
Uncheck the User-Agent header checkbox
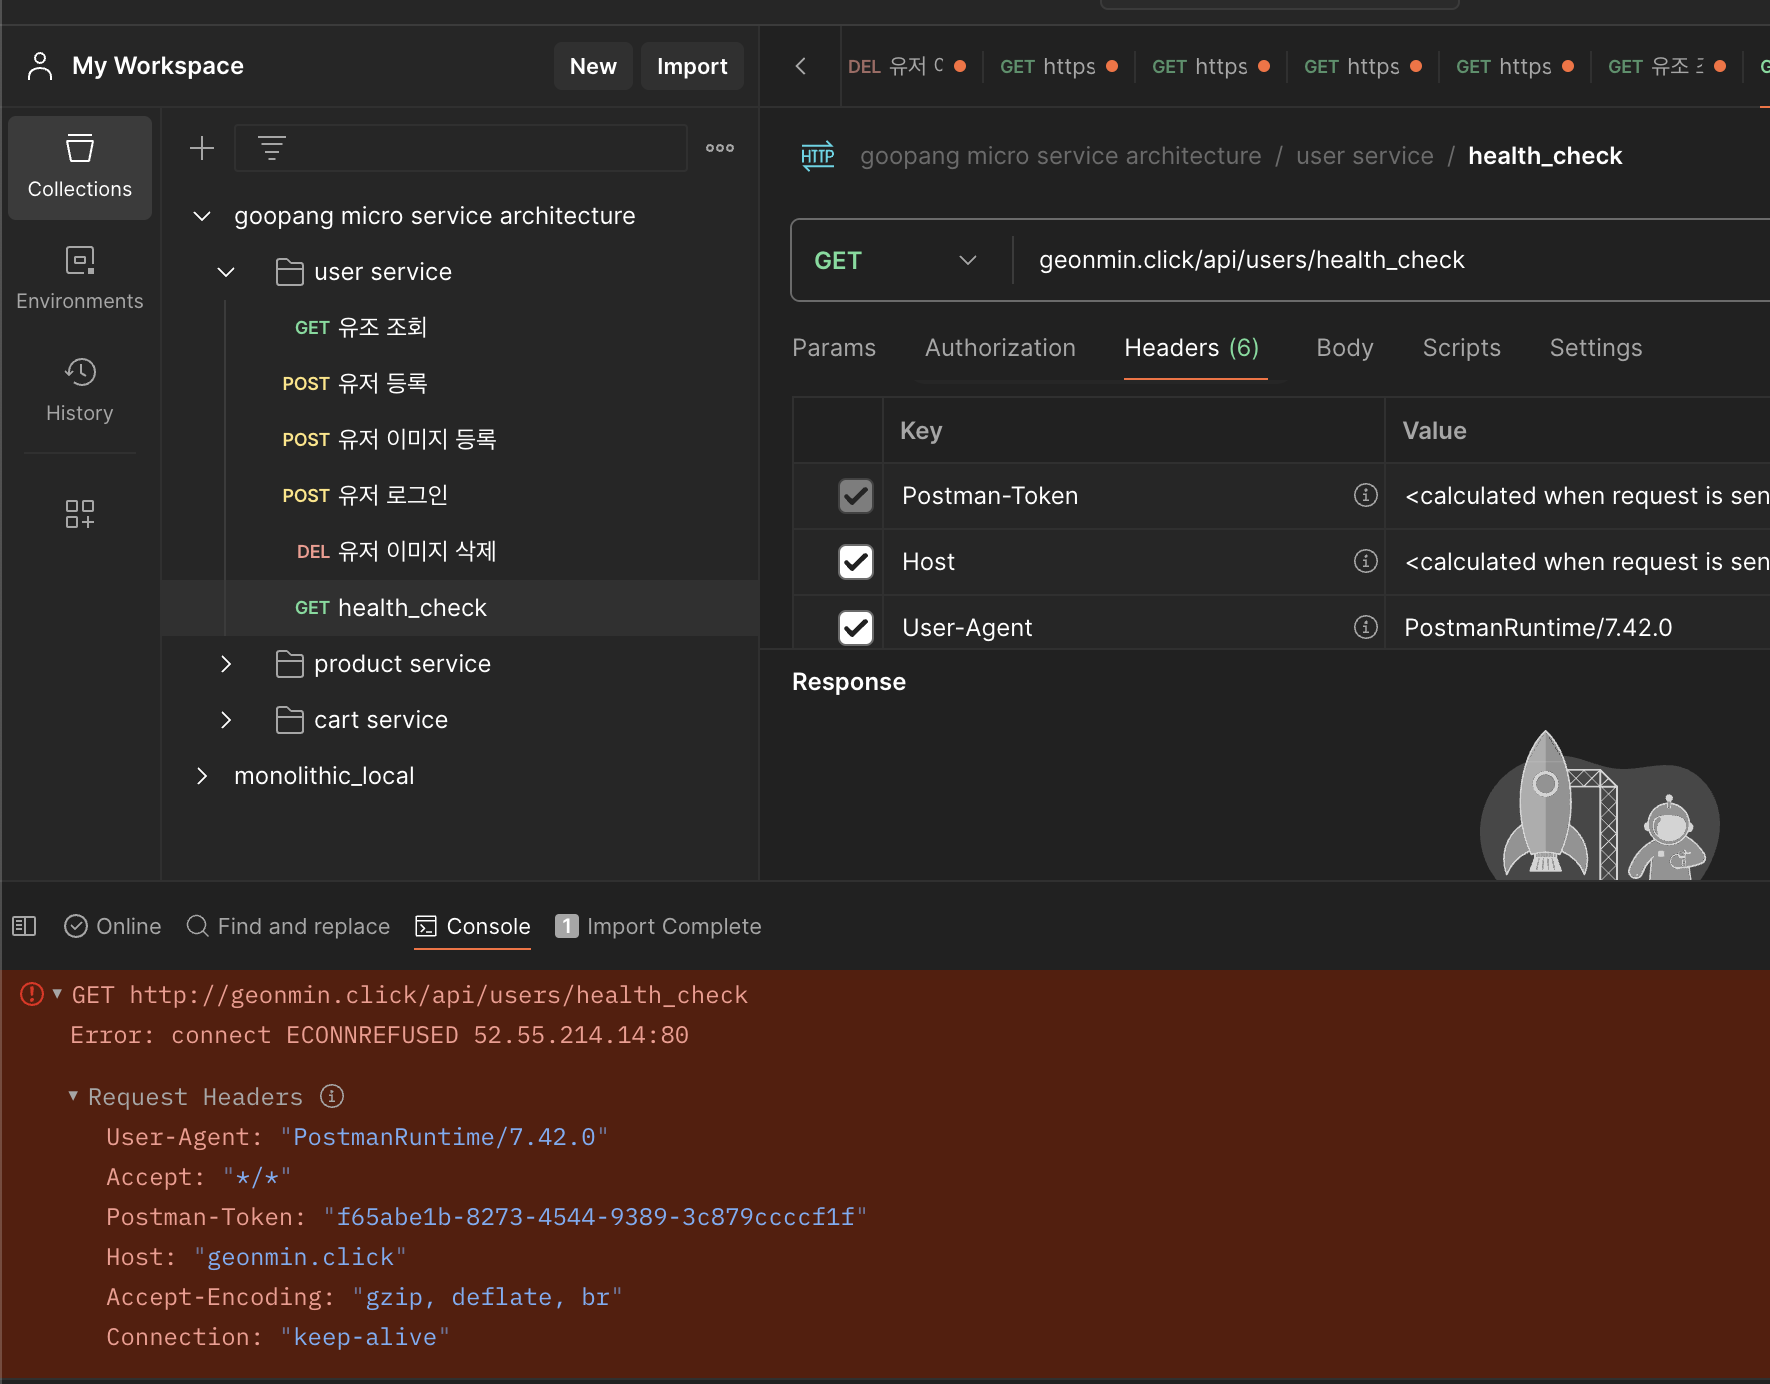856,628
